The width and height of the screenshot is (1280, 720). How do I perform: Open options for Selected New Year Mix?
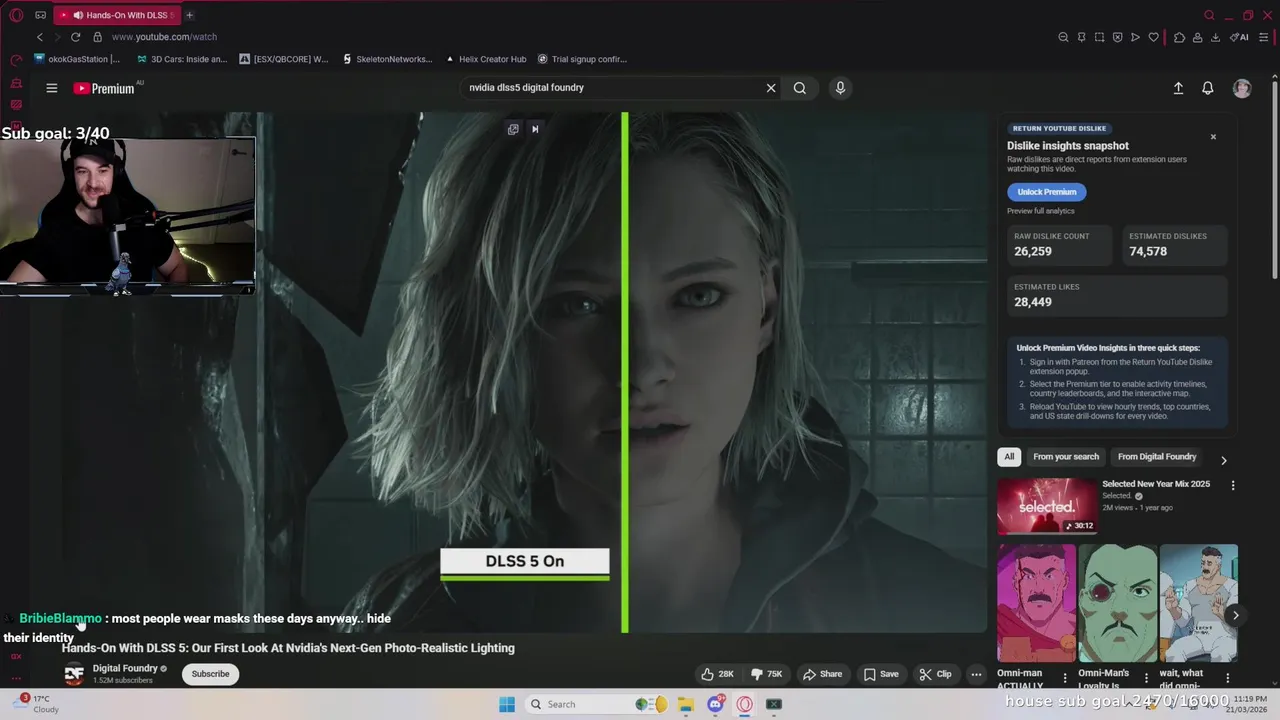[1233, 485]
